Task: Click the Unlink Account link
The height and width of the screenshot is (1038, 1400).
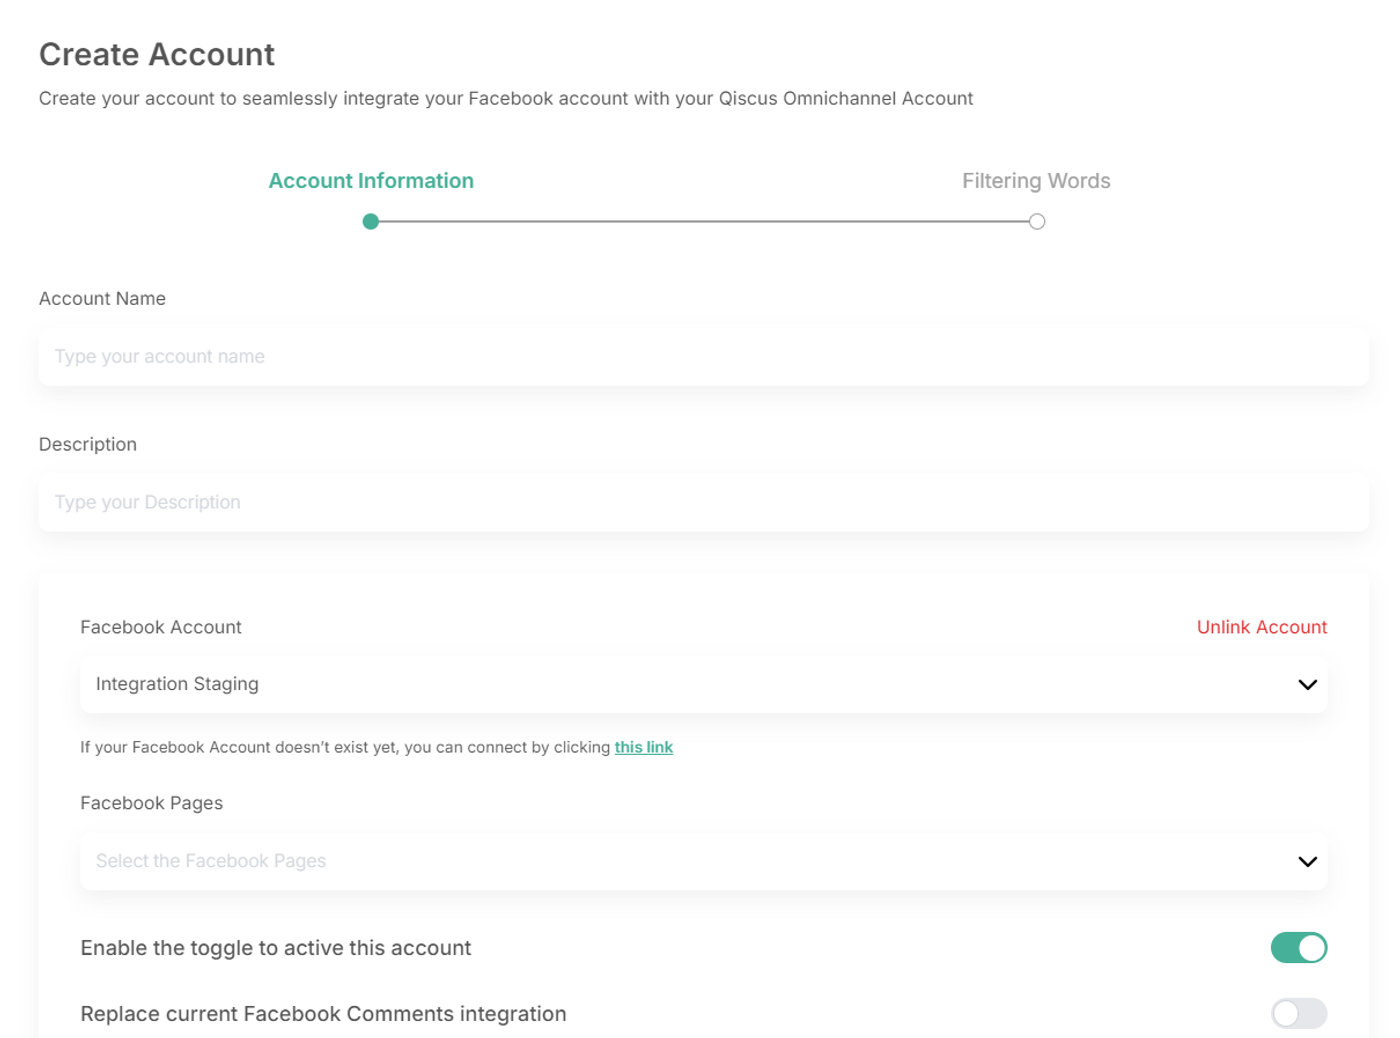Action: tap(1262, 627)
